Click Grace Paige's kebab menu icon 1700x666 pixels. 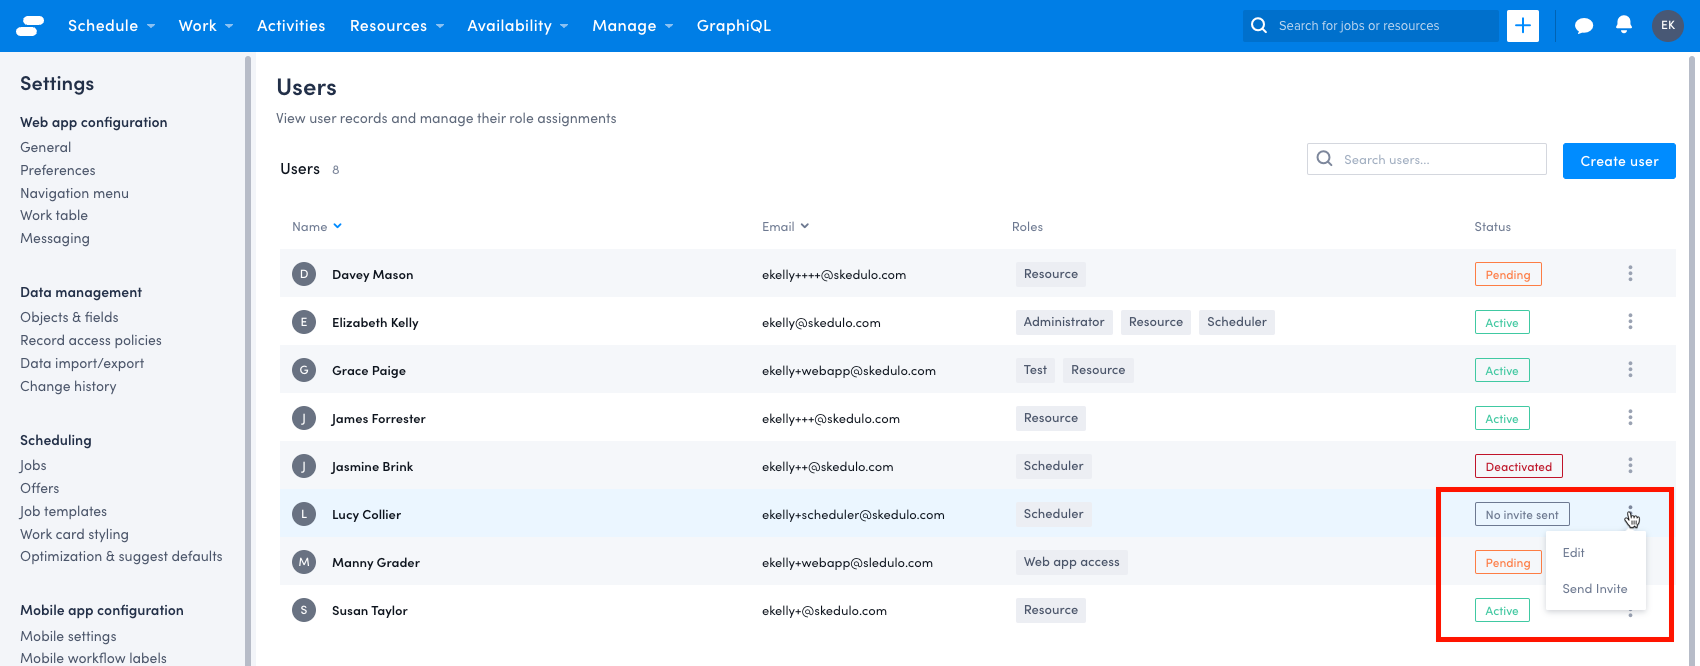1630,370
